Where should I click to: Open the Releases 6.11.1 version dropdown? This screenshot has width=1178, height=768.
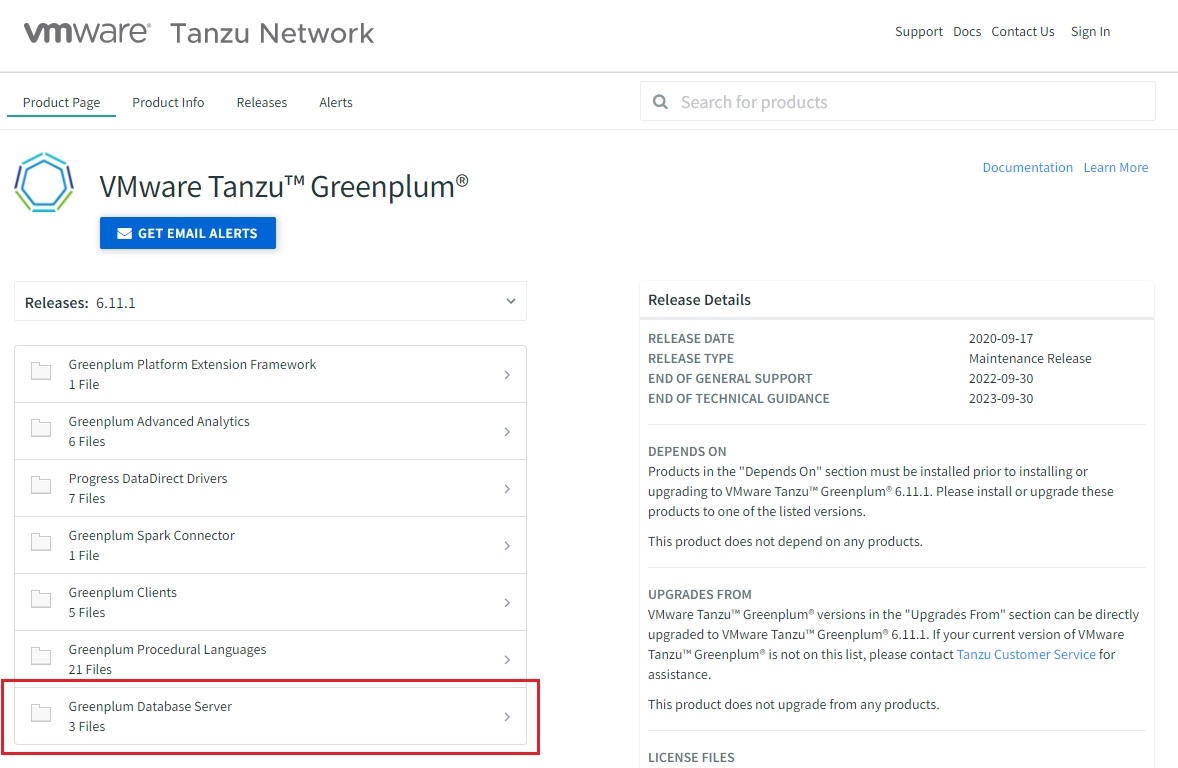pyautogui.click(x=270, y=302)
